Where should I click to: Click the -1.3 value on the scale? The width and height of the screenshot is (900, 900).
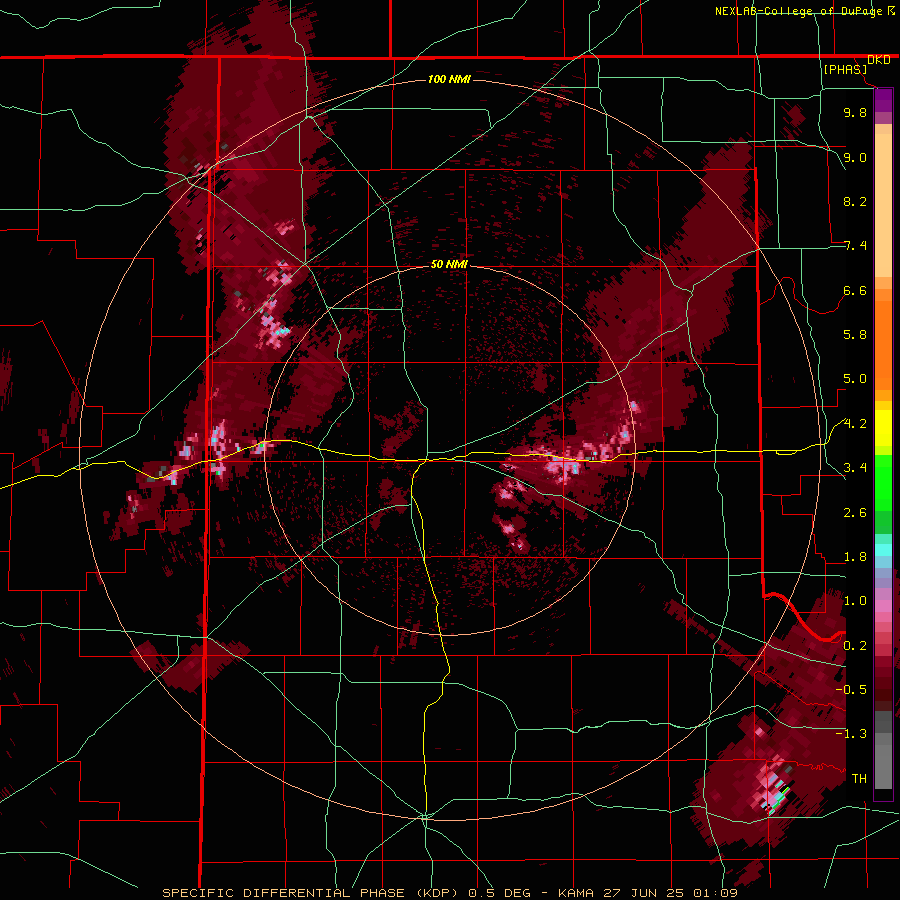(x=851, y=734)
